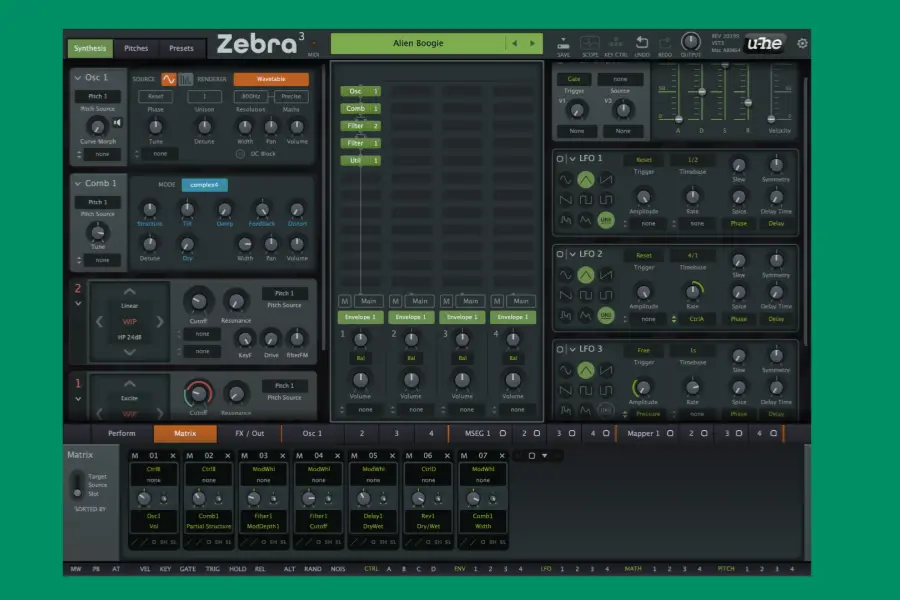Toggle the UNI button in LFO 1
The height and width of the screenshot is (600, 900).
coord(606,219)
